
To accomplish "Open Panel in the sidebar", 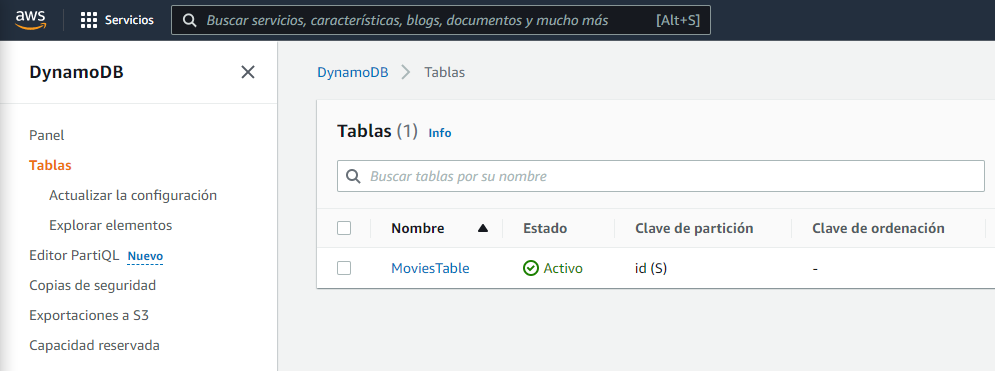I will click(x=47, y=135).
